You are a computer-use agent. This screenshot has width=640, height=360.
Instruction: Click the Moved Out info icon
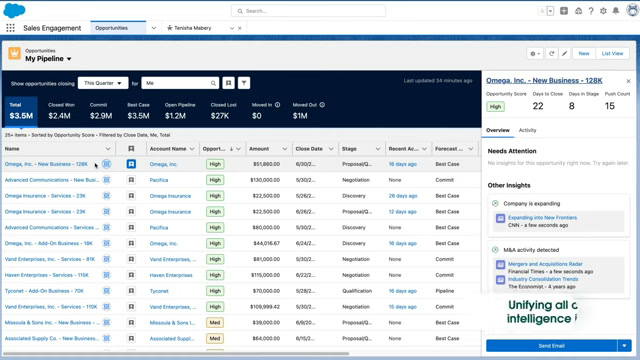322,105
